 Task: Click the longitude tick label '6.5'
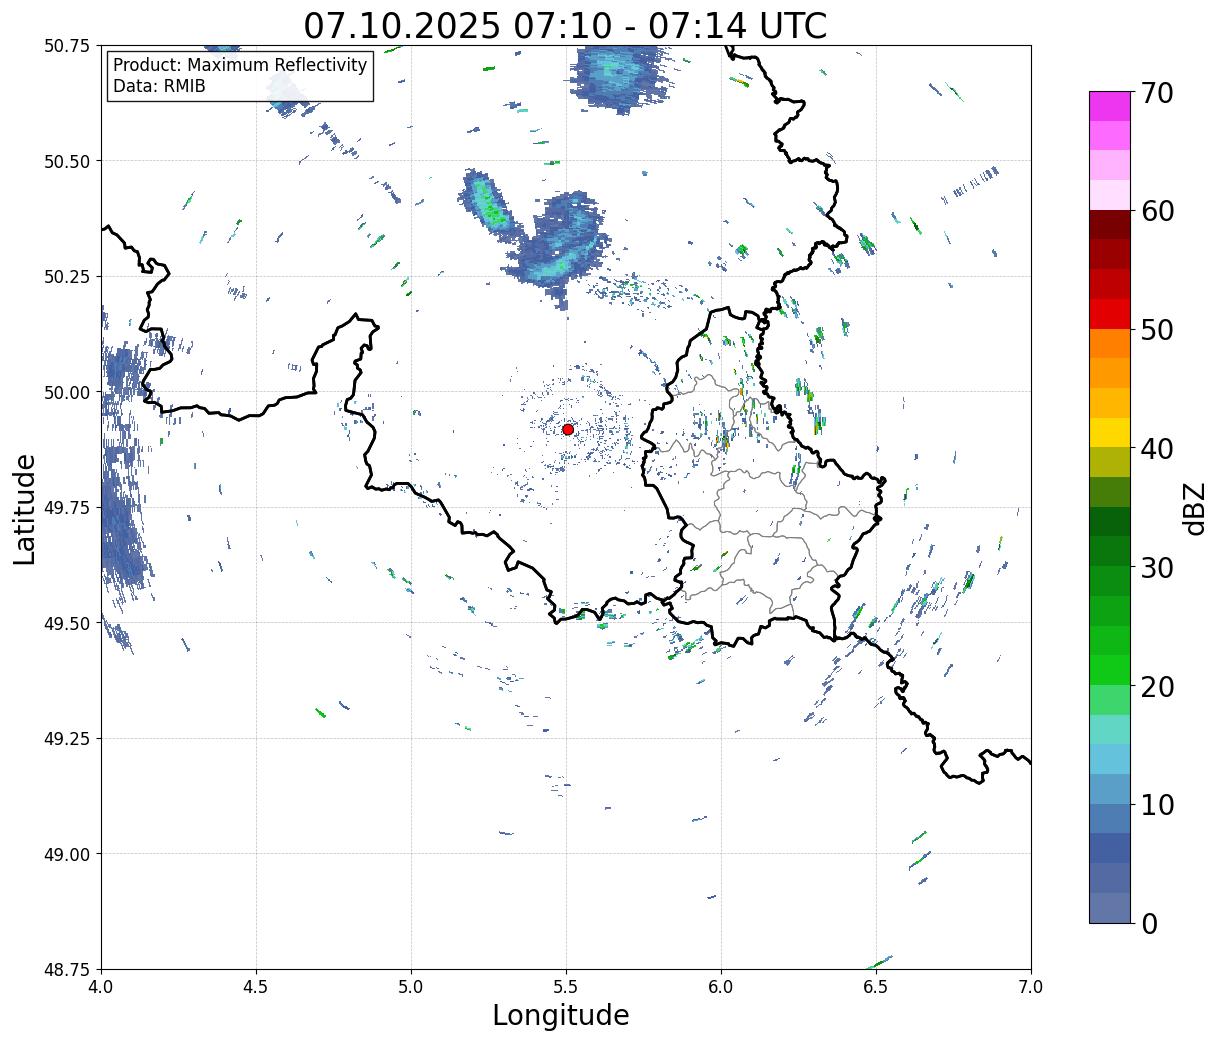(x=876, y=987)
